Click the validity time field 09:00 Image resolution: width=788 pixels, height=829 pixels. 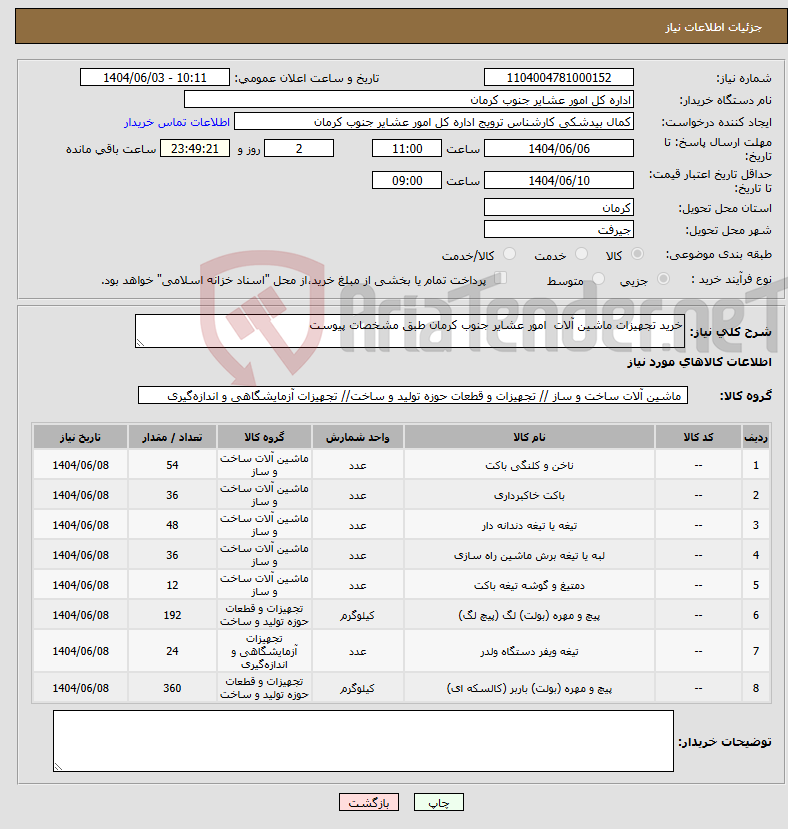[x=406, y=180]
